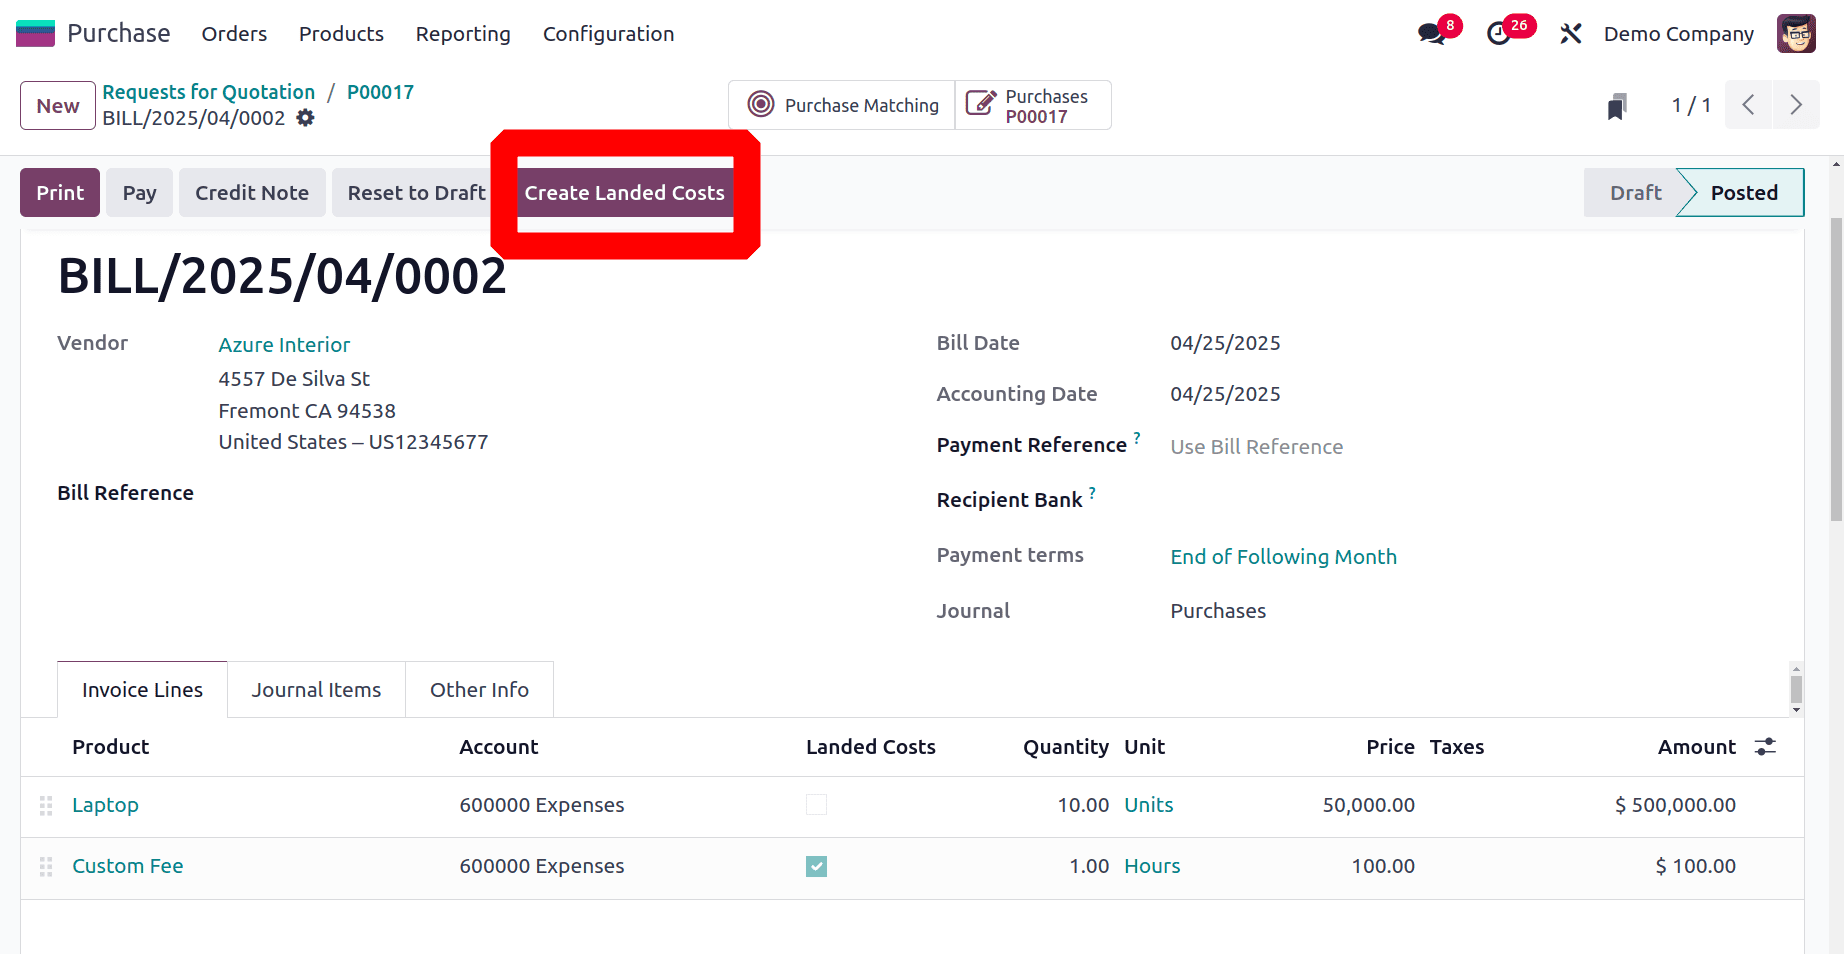1844x954 pixels.
Task: Click the Amount column header
Action: pos(1696,747)
